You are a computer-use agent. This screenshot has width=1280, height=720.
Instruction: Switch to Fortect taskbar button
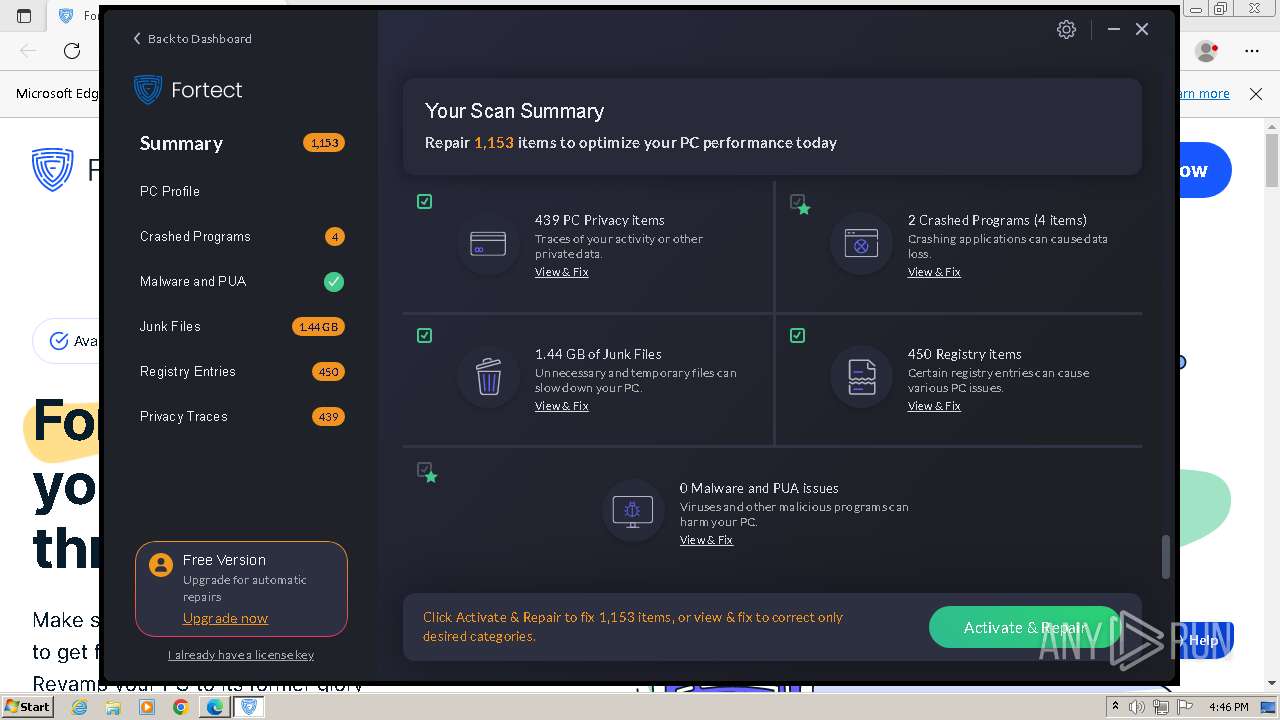click(249, 707)
